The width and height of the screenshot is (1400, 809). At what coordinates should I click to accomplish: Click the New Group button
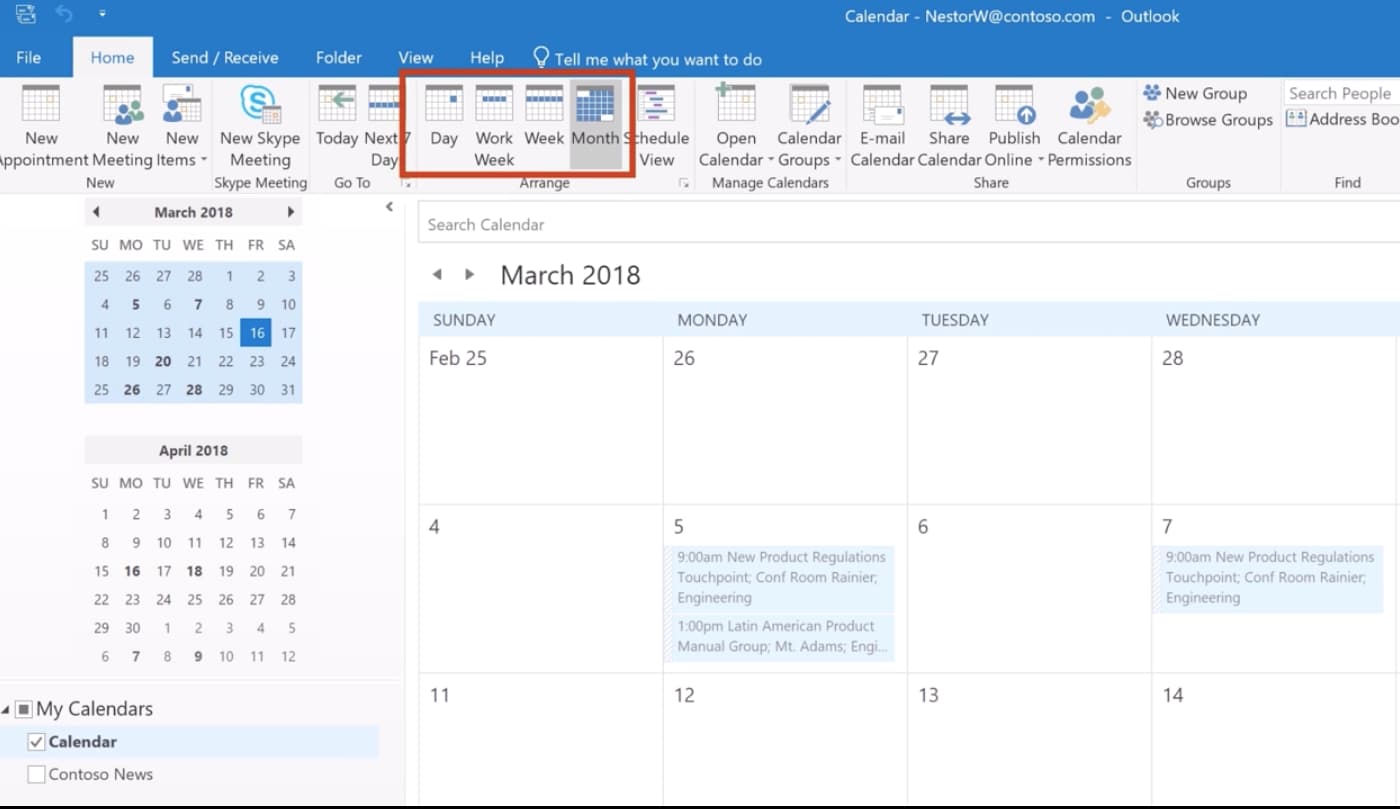click(x=1195, y=93)
